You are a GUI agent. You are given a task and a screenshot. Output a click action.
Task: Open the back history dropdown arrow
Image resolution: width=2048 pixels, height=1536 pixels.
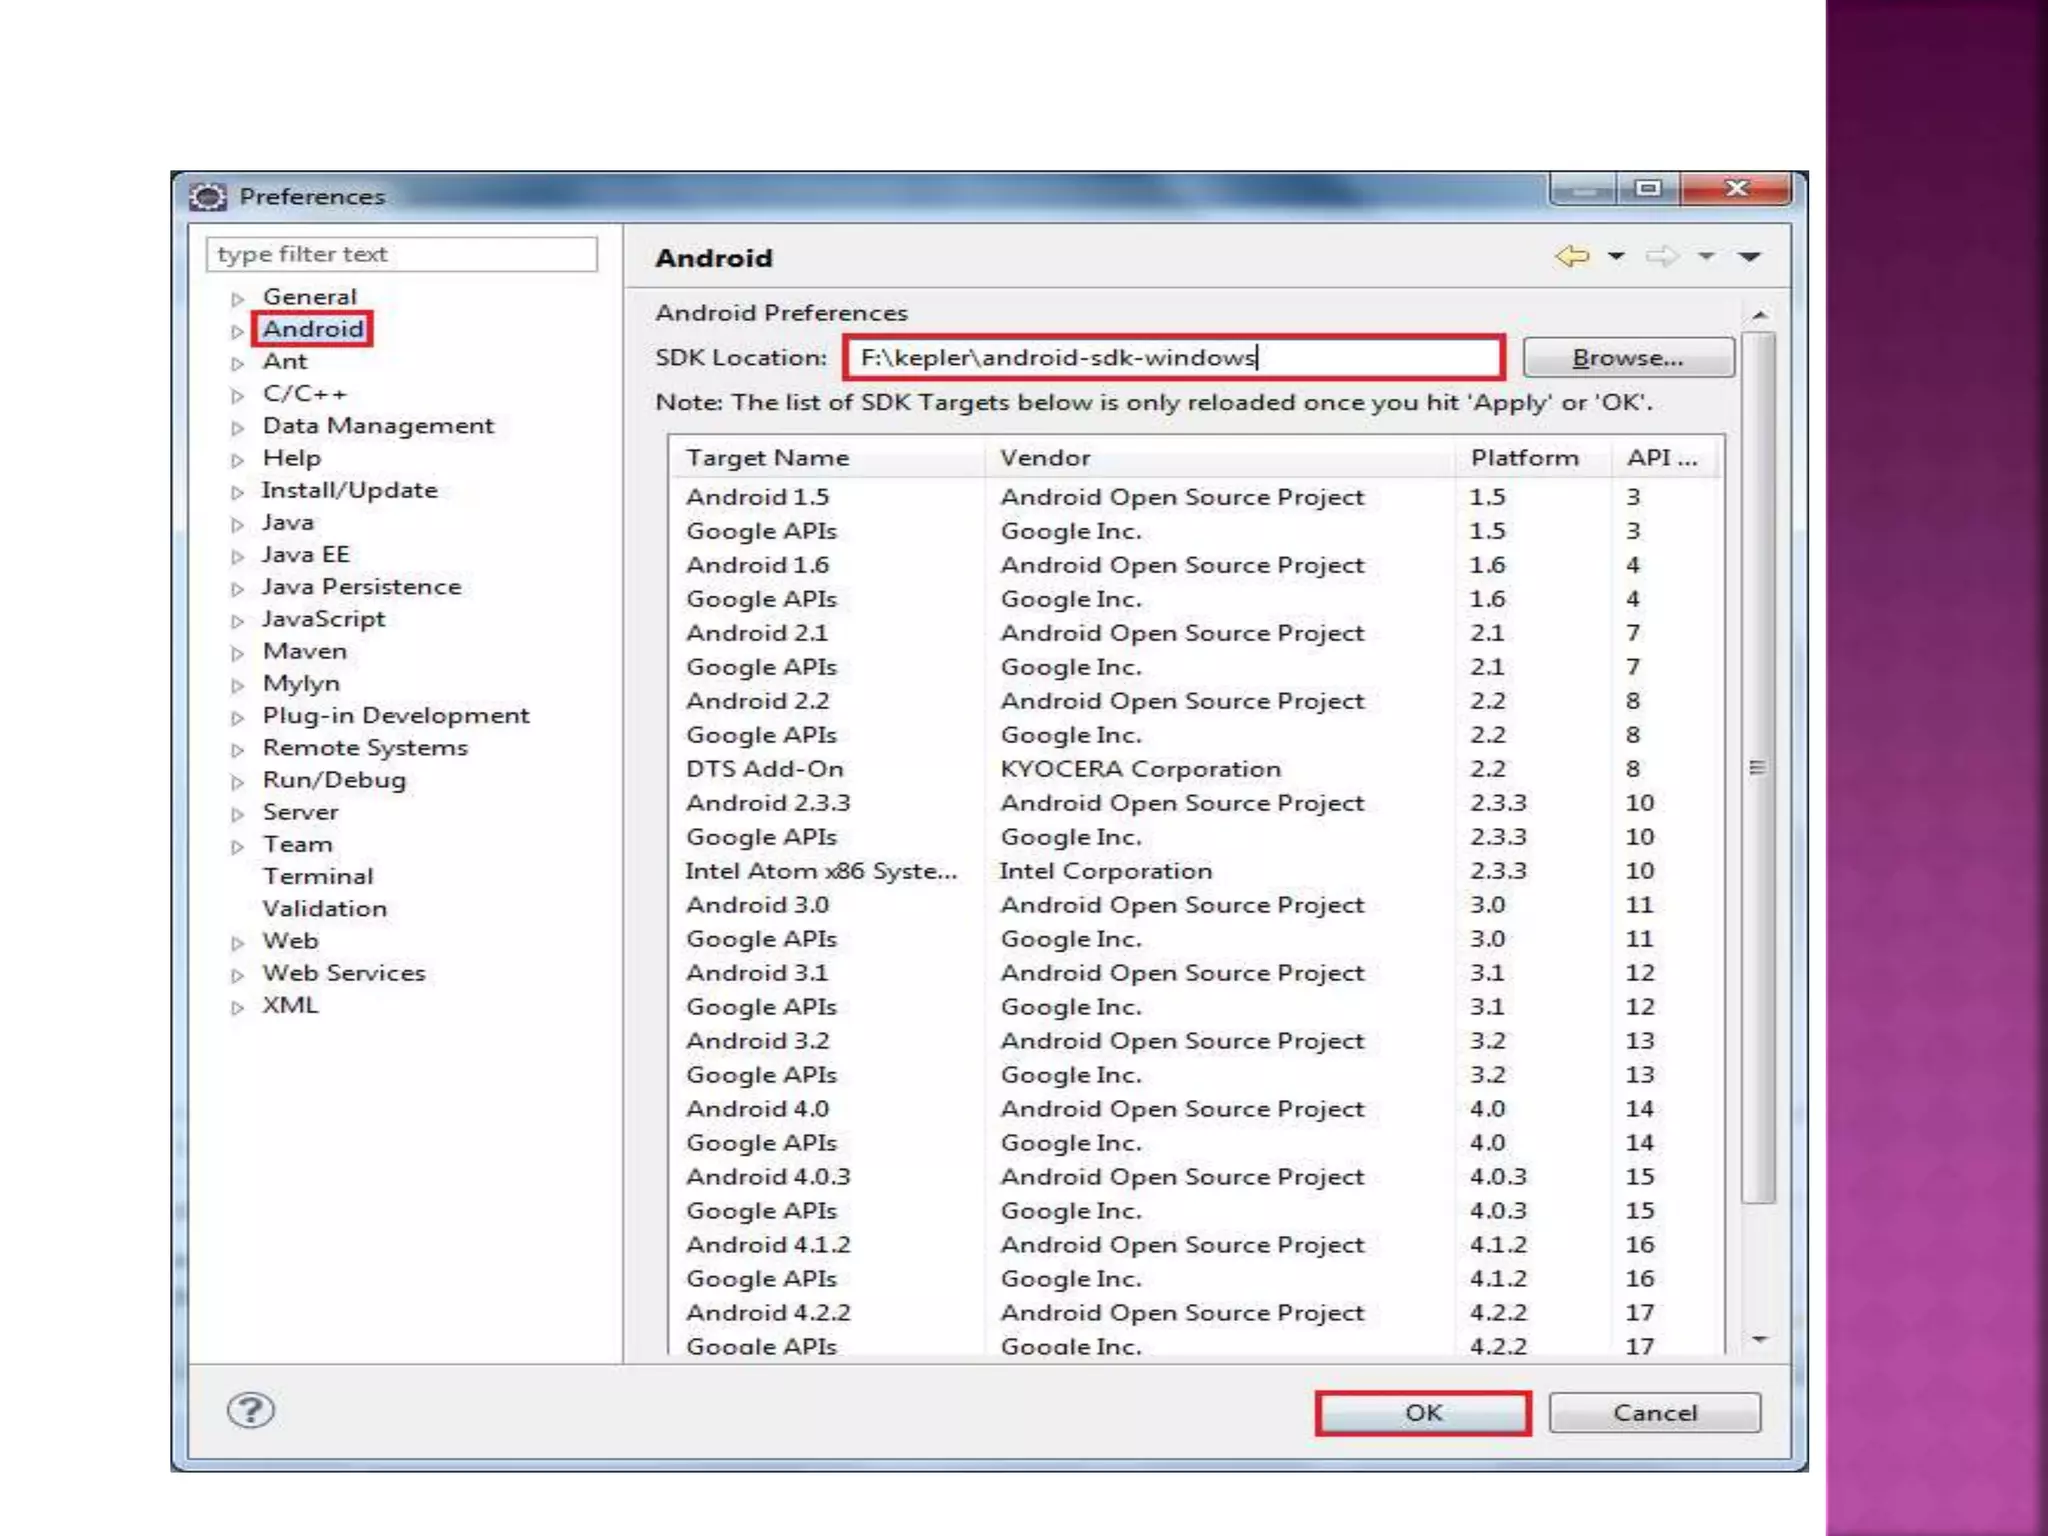pyautogui.click(x=1616, y=257)
